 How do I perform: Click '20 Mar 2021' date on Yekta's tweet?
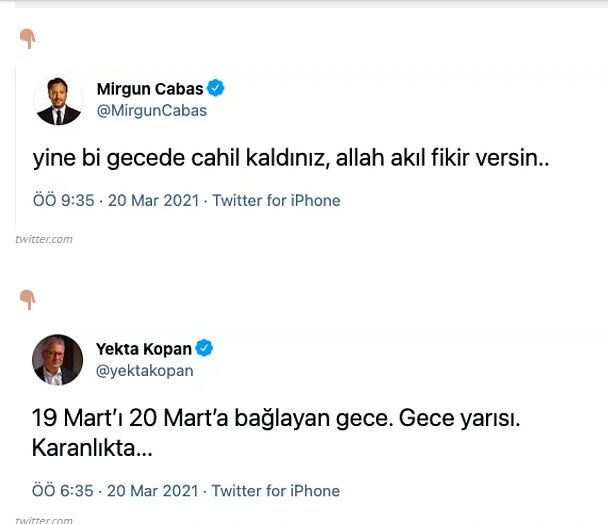click(x=153, y=491)
